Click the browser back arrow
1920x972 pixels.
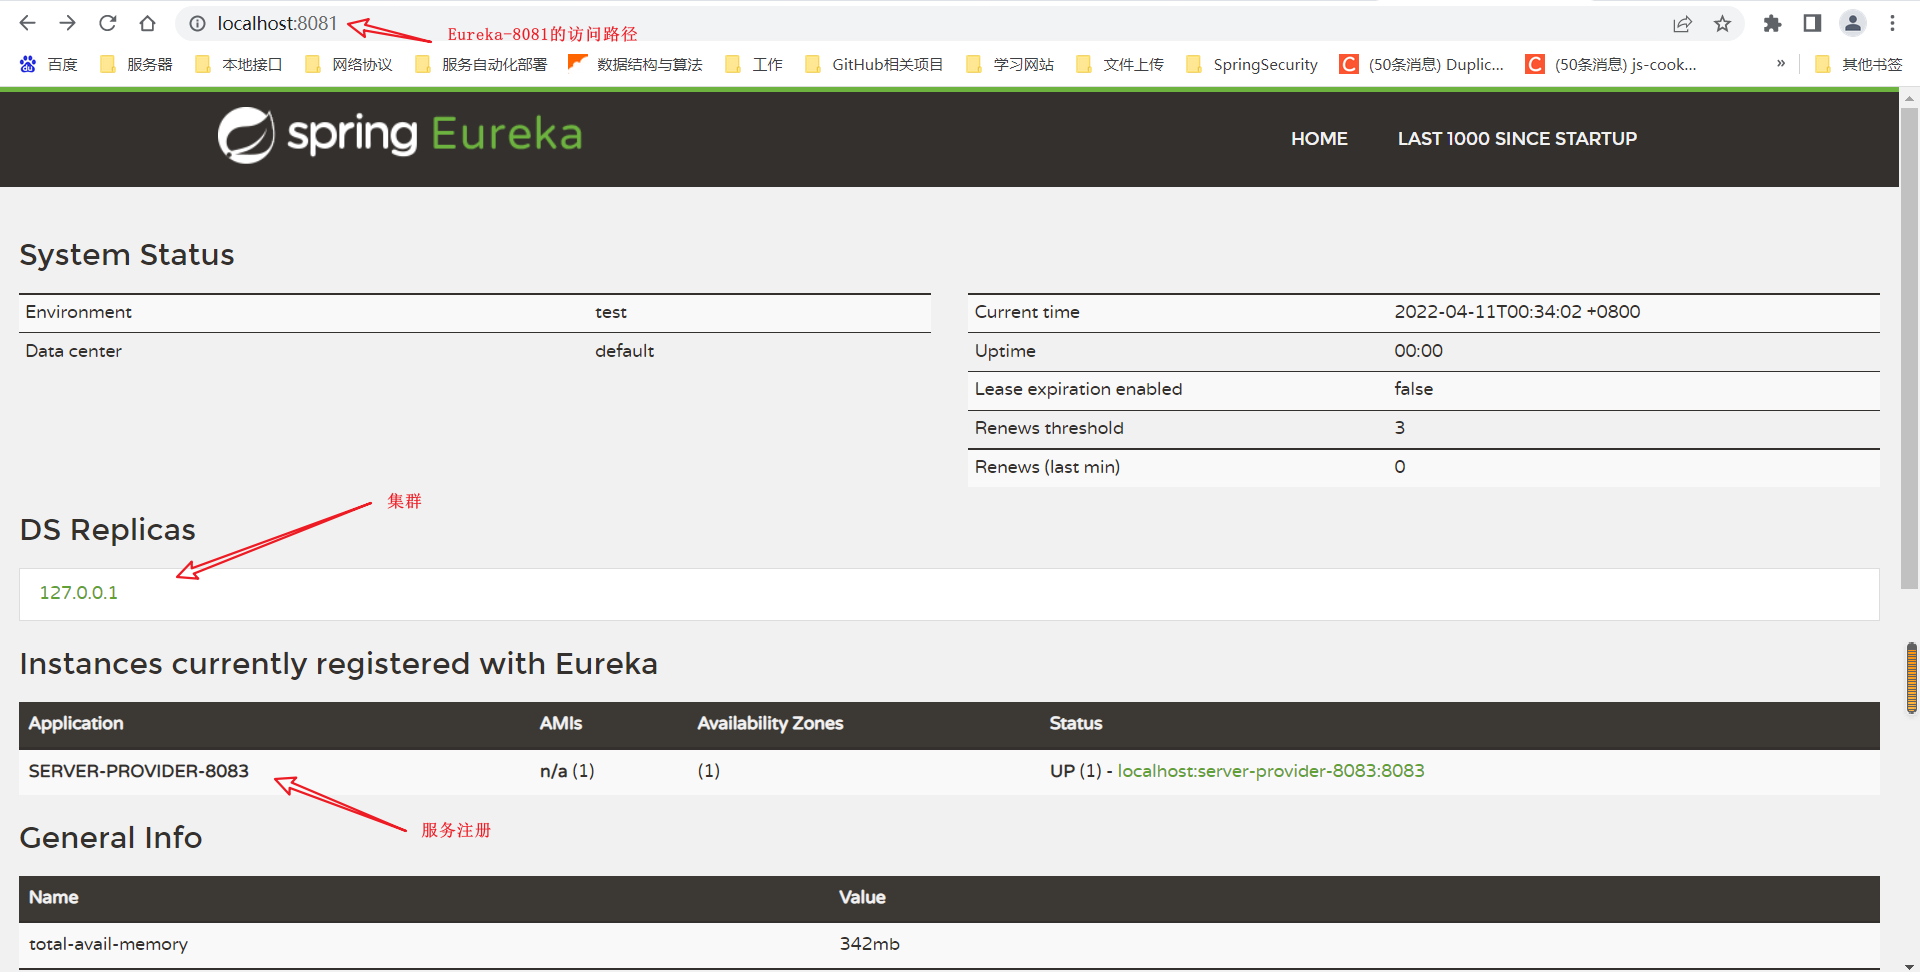pyautogui.click(x=28, y=23)
